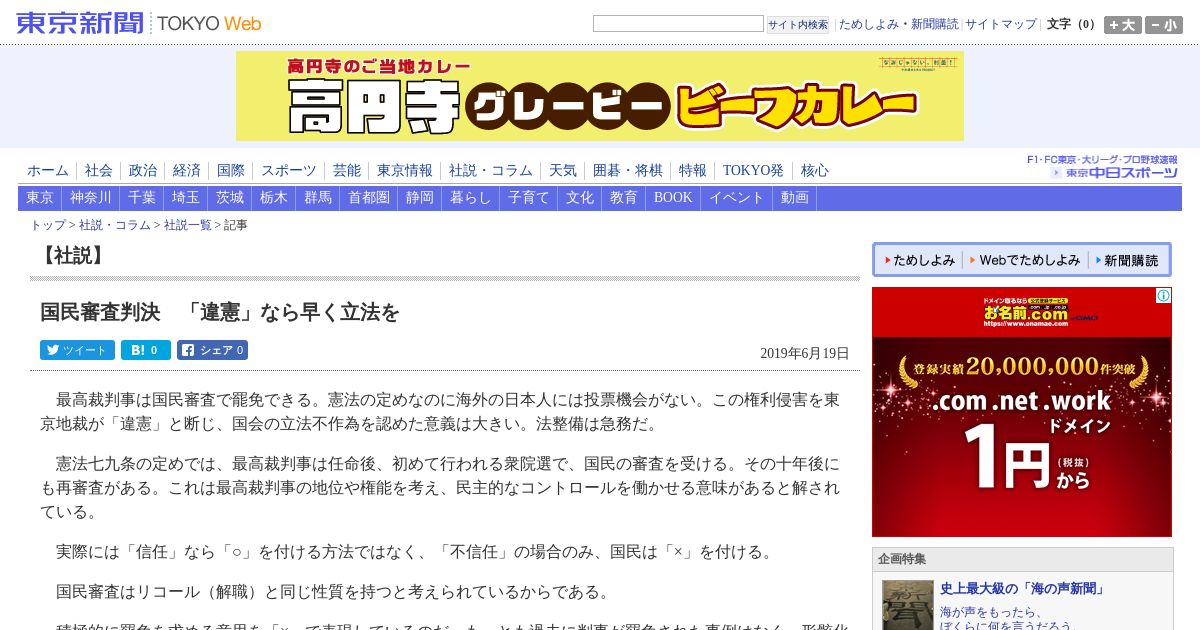Click the Webでためしよみ sidebar button
Viewport: 1200px width, 630px height.
coord(1024,260)
